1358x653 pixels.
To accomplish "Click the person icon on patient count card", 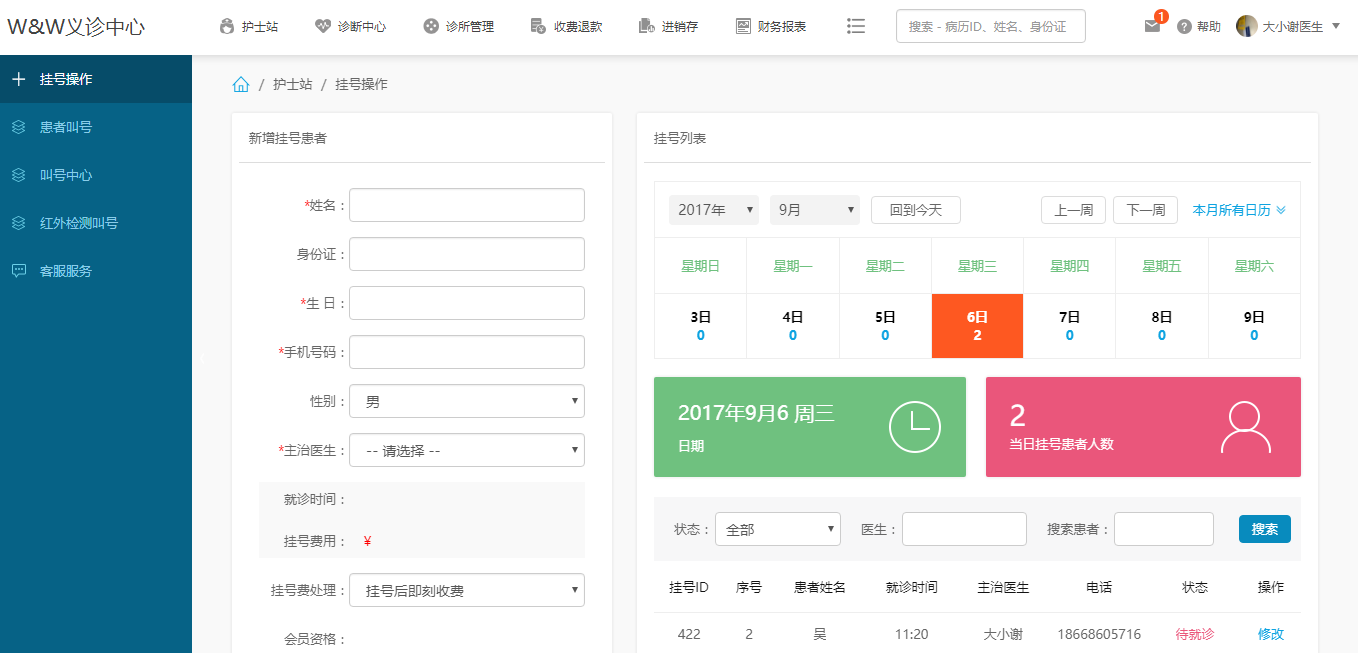I will coord(1246,428).
